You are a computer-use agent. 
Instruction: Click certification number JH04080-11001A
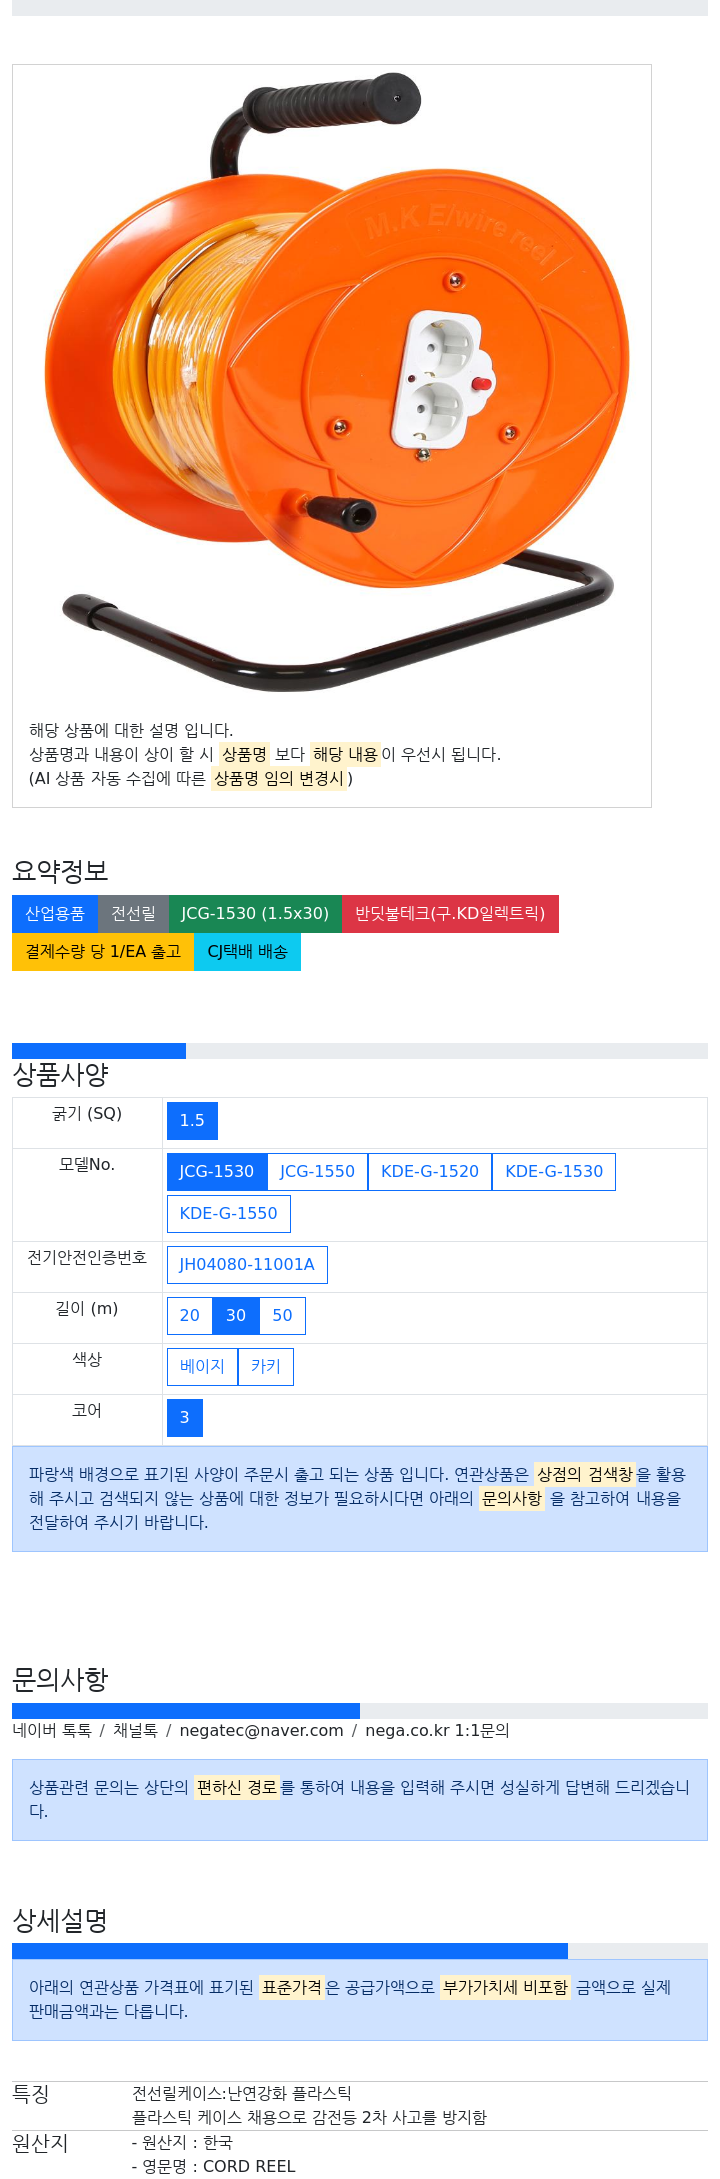[x=247, y=1265]
